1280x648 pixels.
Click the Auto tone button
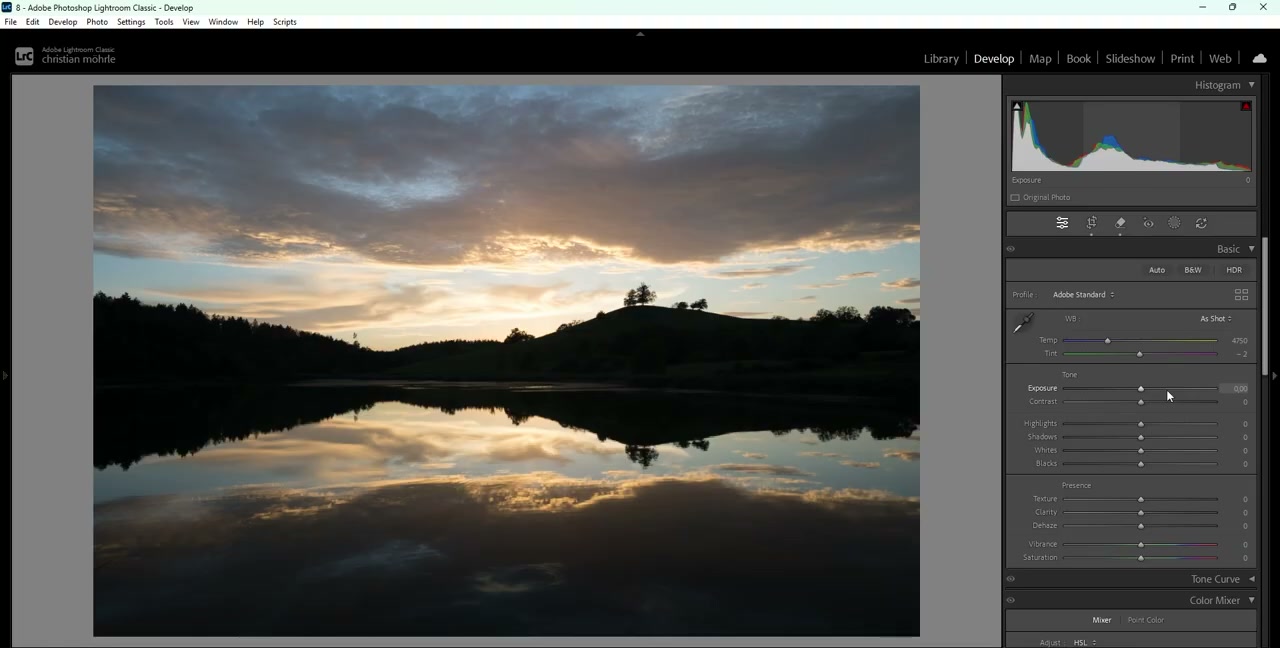[1157, 270]
